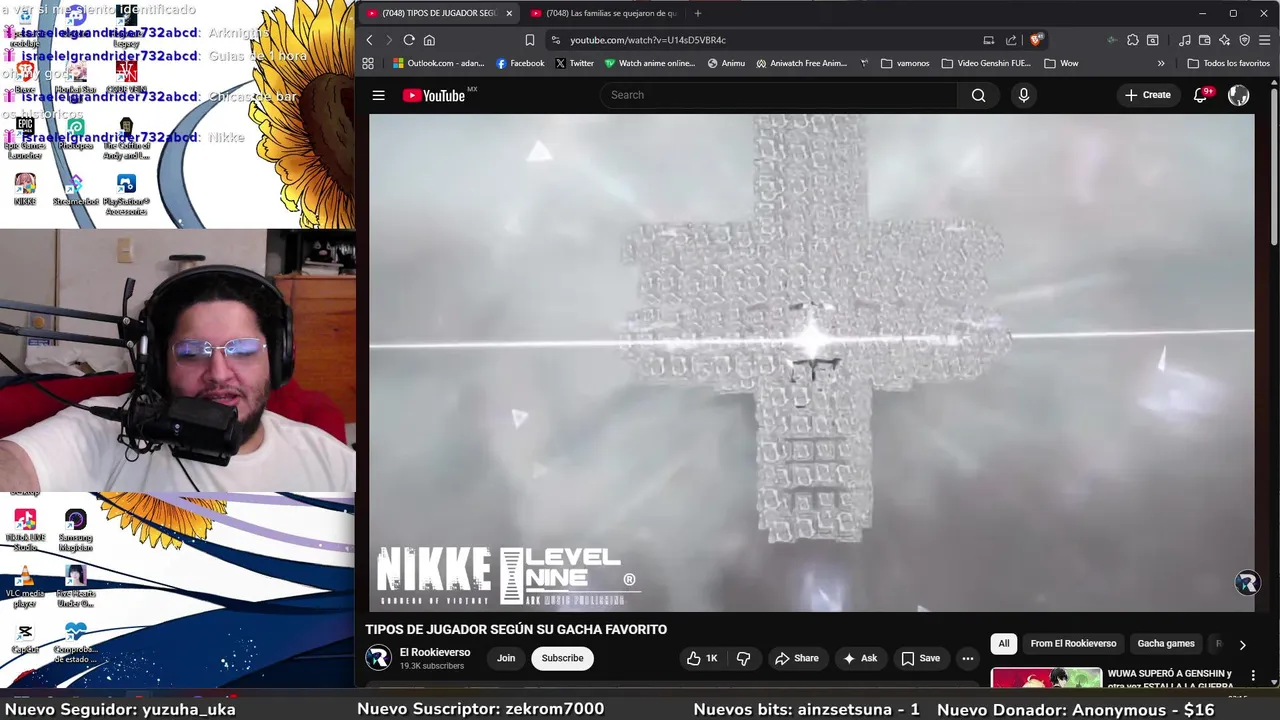Open the browser main hamburger menu
1280x720 pixels.
1265,40
